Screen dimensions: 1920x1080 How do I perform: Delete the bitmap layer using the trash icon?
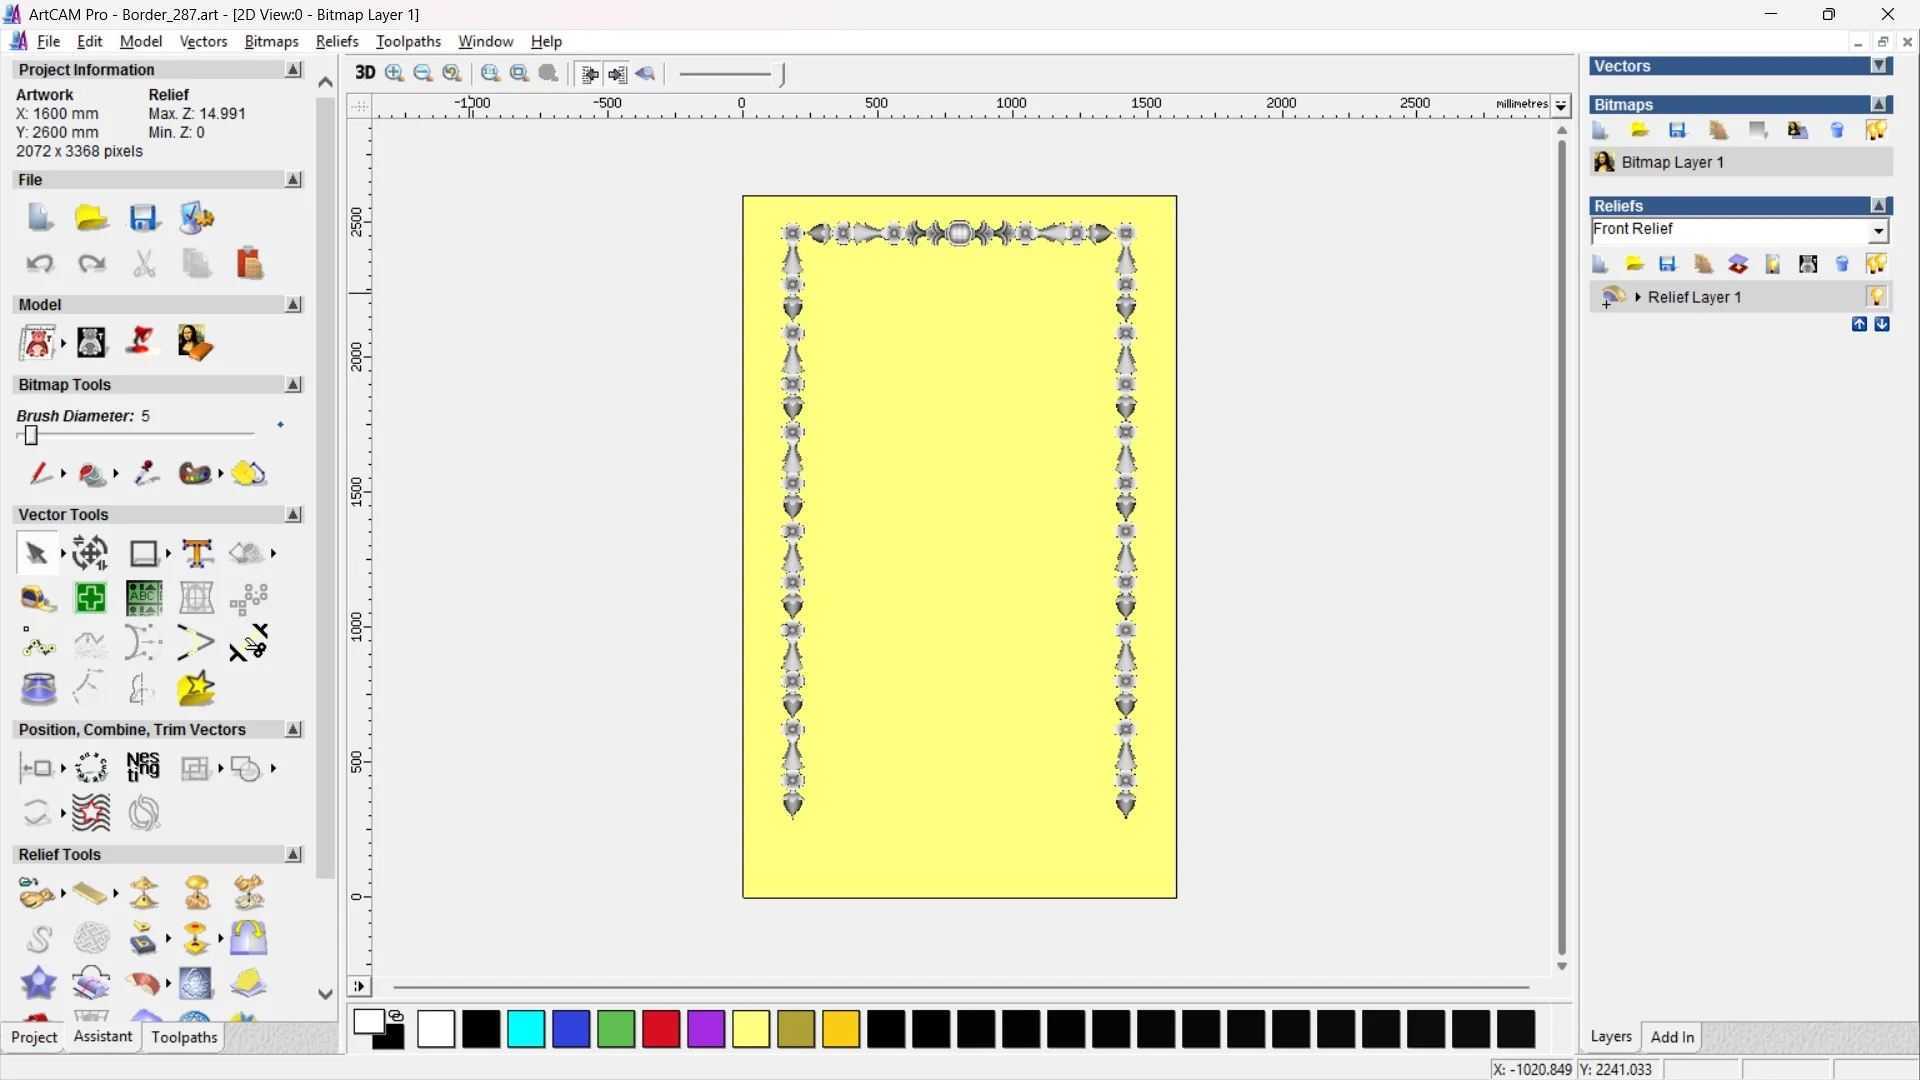coord(1838,130)
